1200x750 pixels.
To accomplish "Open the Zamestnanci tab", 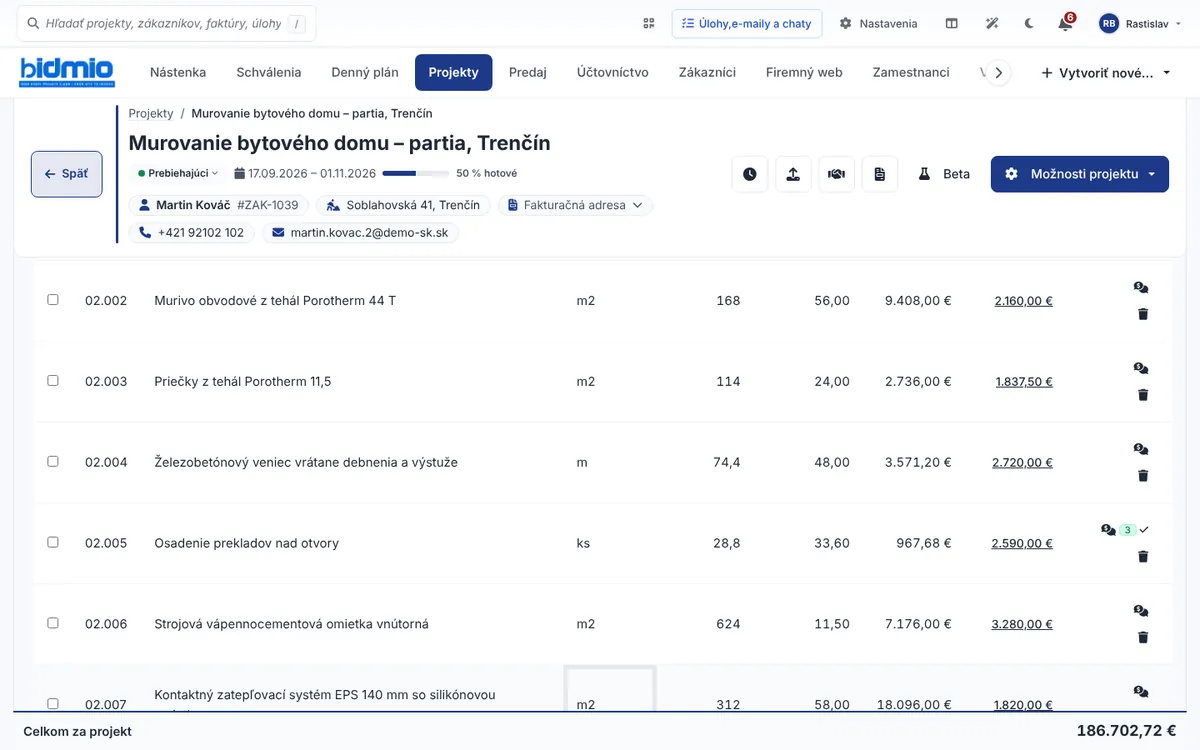I will pos(911,72).
